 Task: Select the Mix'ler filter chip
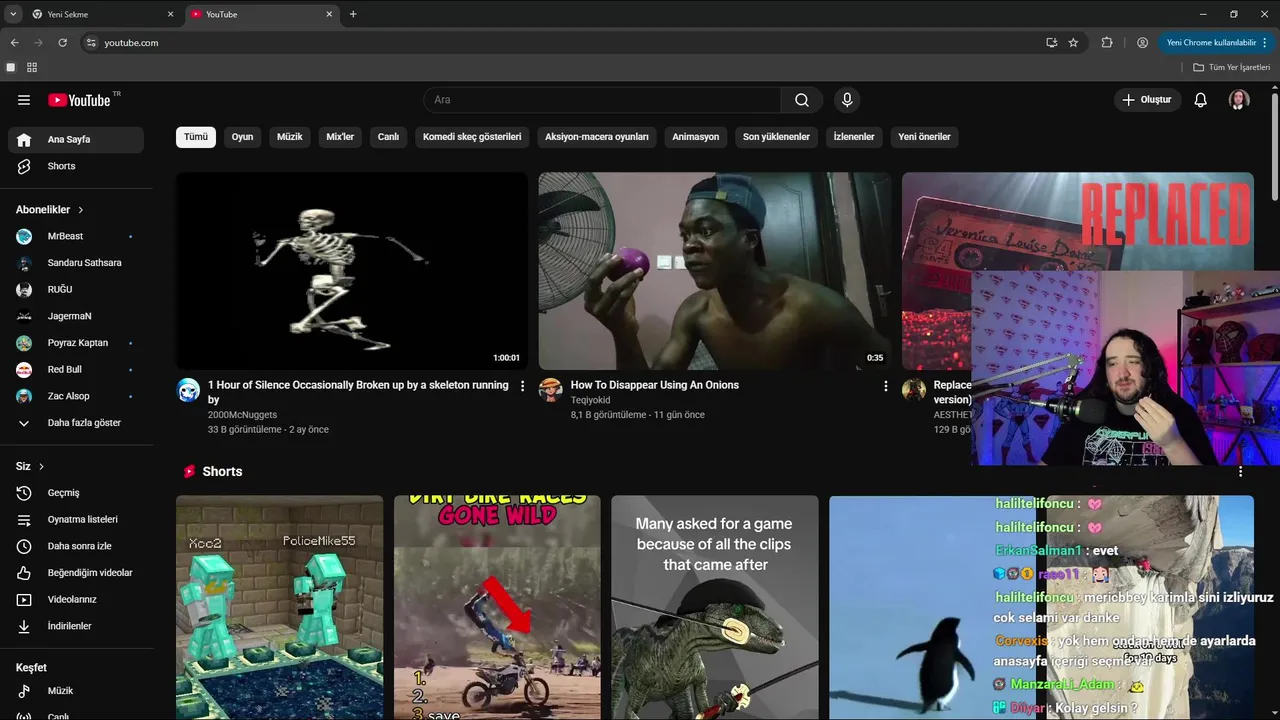pos(341,137)
